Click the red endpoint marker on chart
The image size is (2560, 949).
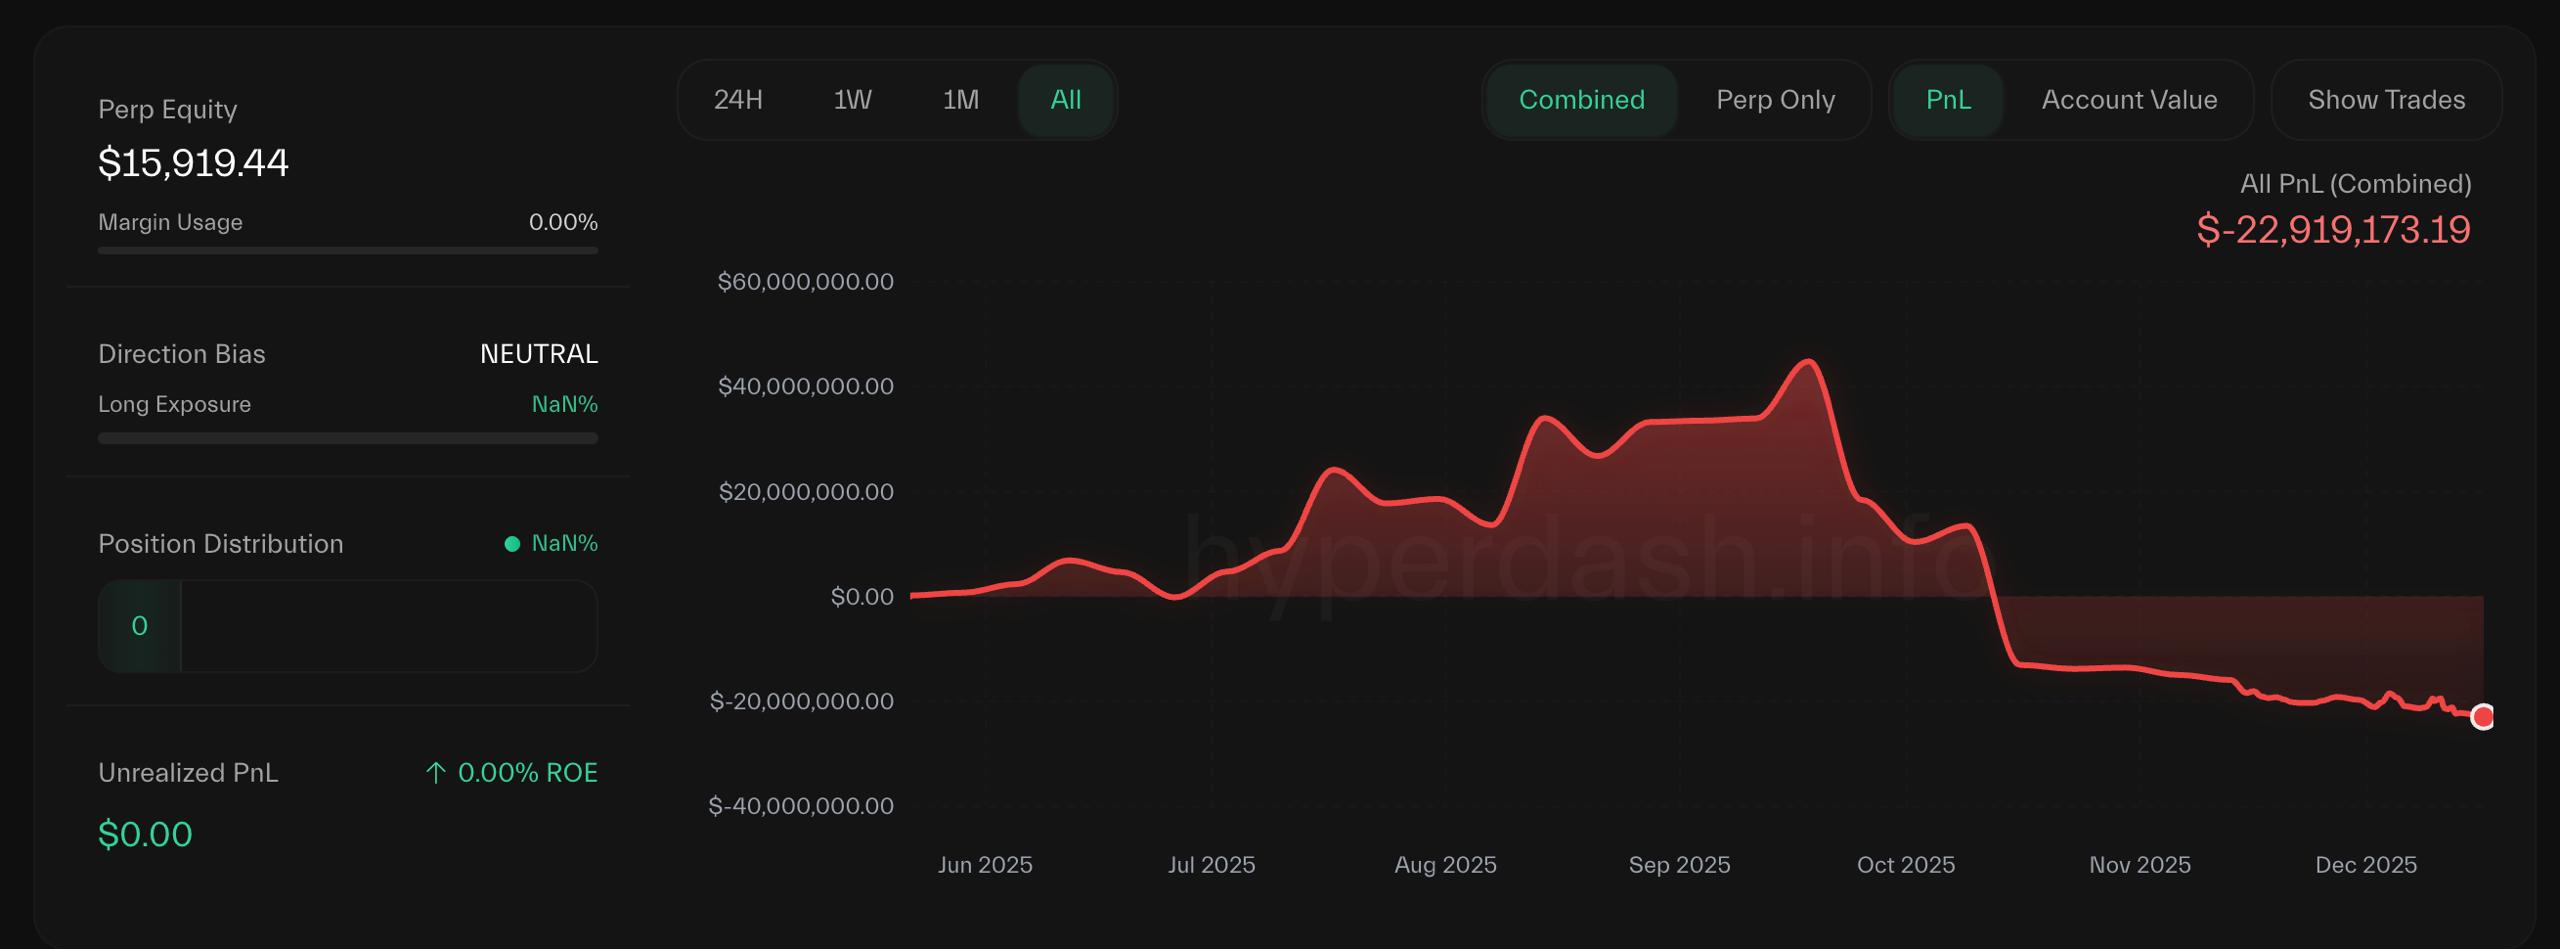coord(2481,717)
